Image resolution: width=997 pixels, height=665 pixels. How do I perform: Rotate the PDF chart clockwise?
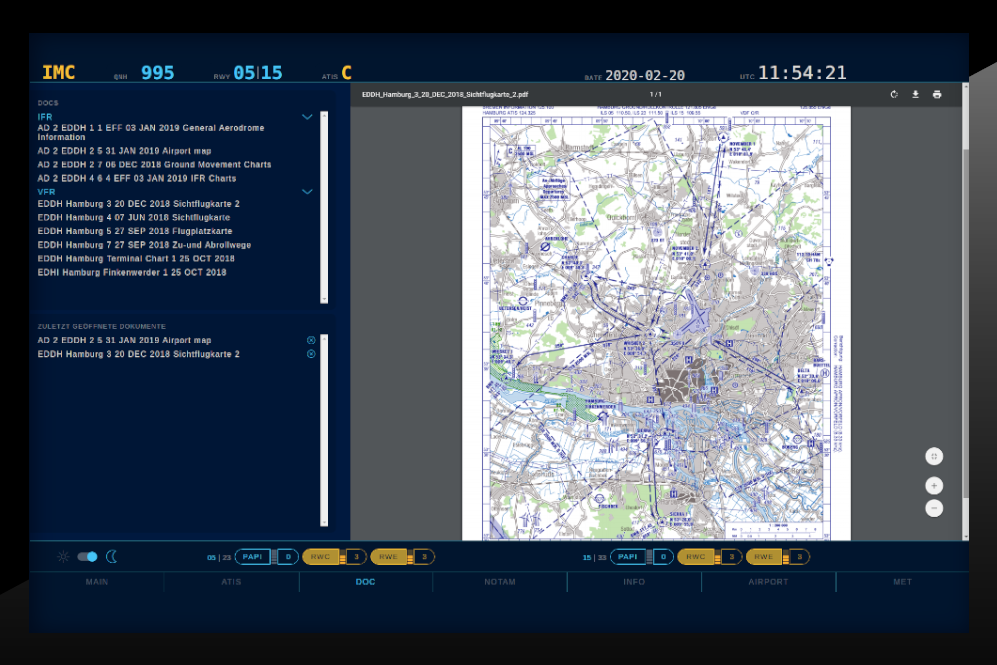[894, 95]
